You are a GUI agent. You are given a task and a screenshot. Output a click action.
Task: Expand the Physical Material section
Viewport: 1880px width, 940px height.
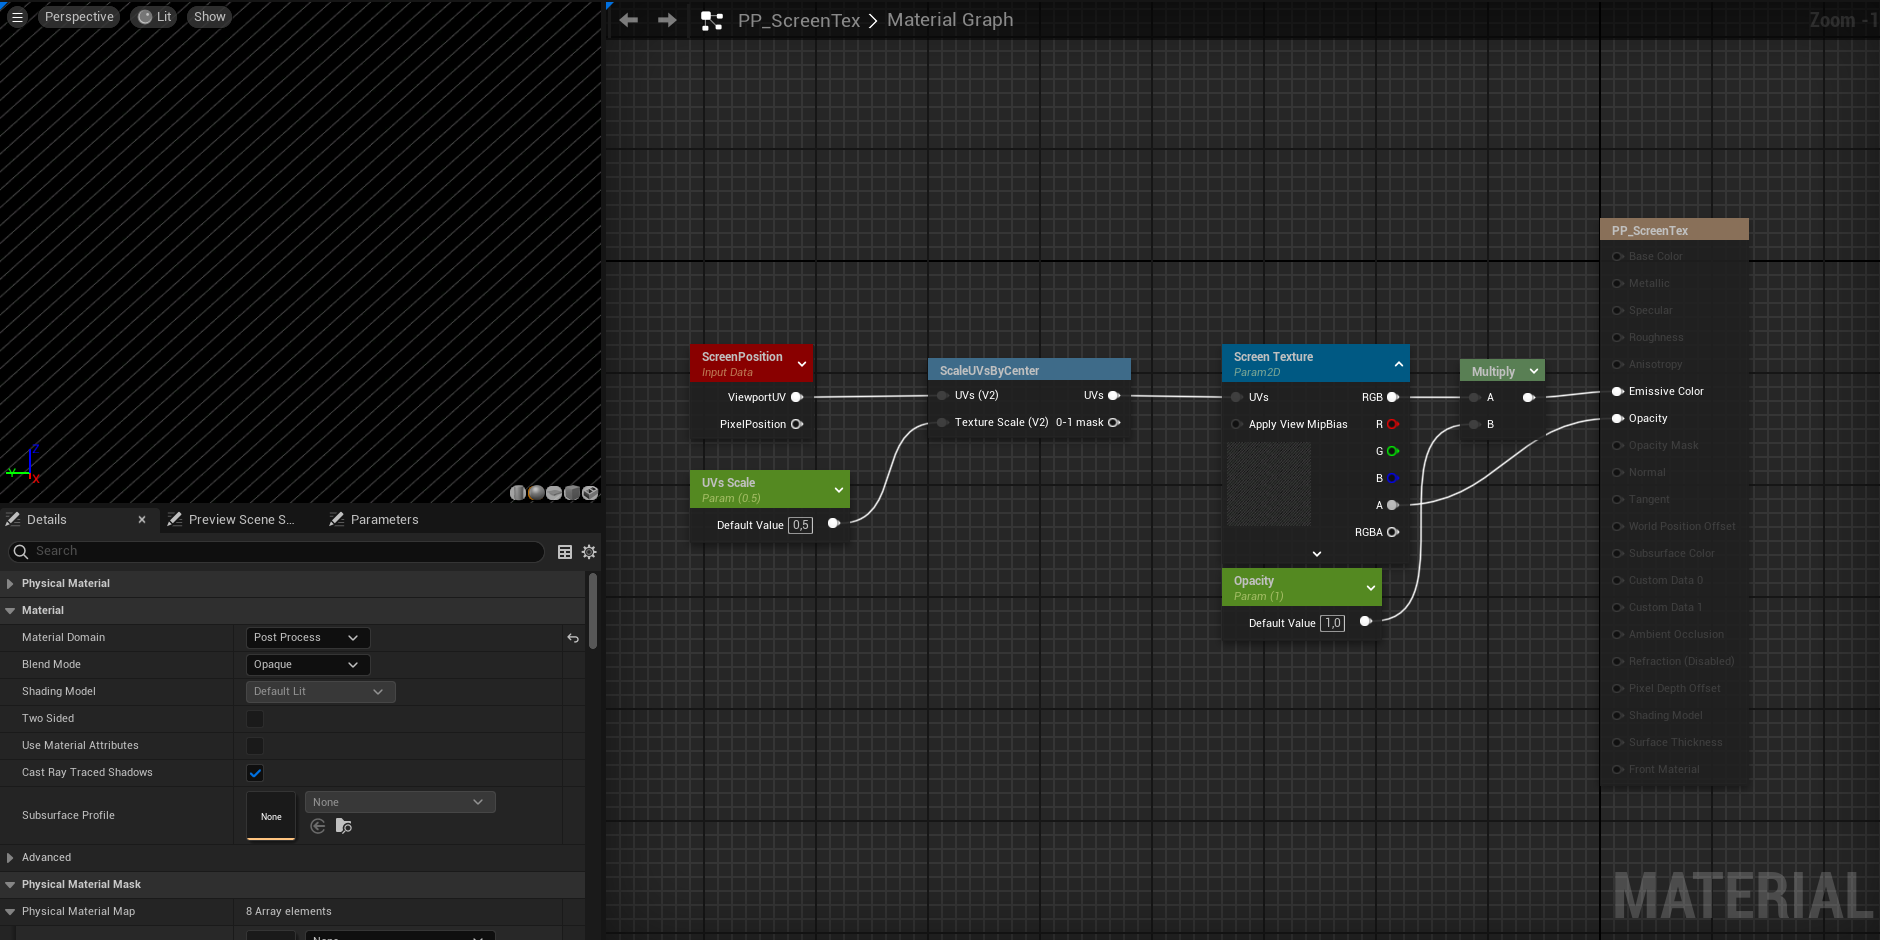click(x=10, y=583)
